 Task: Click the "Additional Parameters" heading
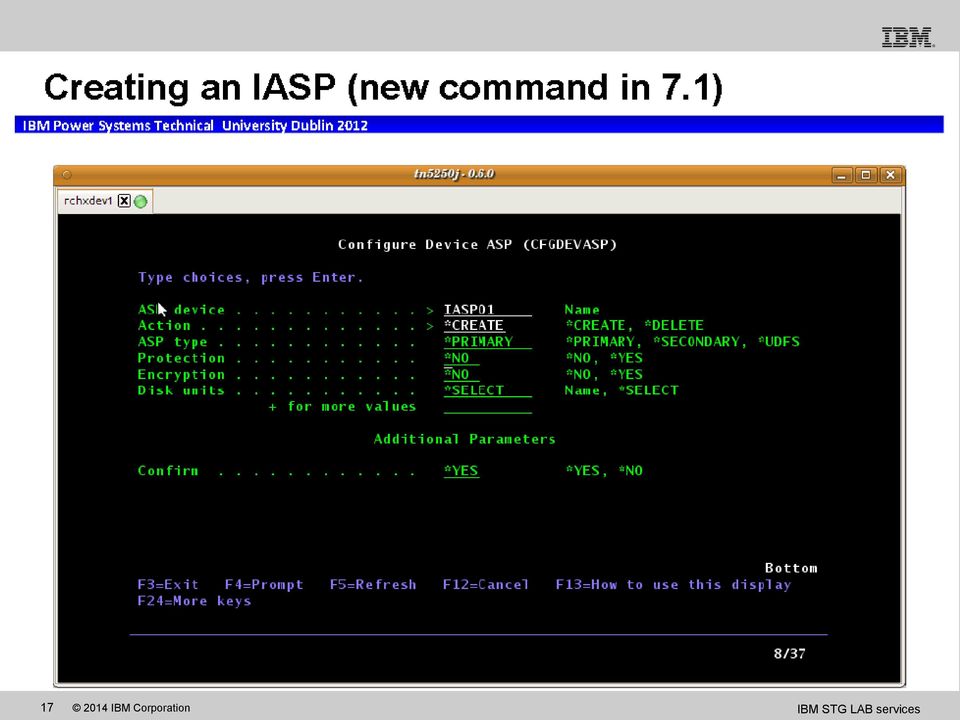(465, 439)
